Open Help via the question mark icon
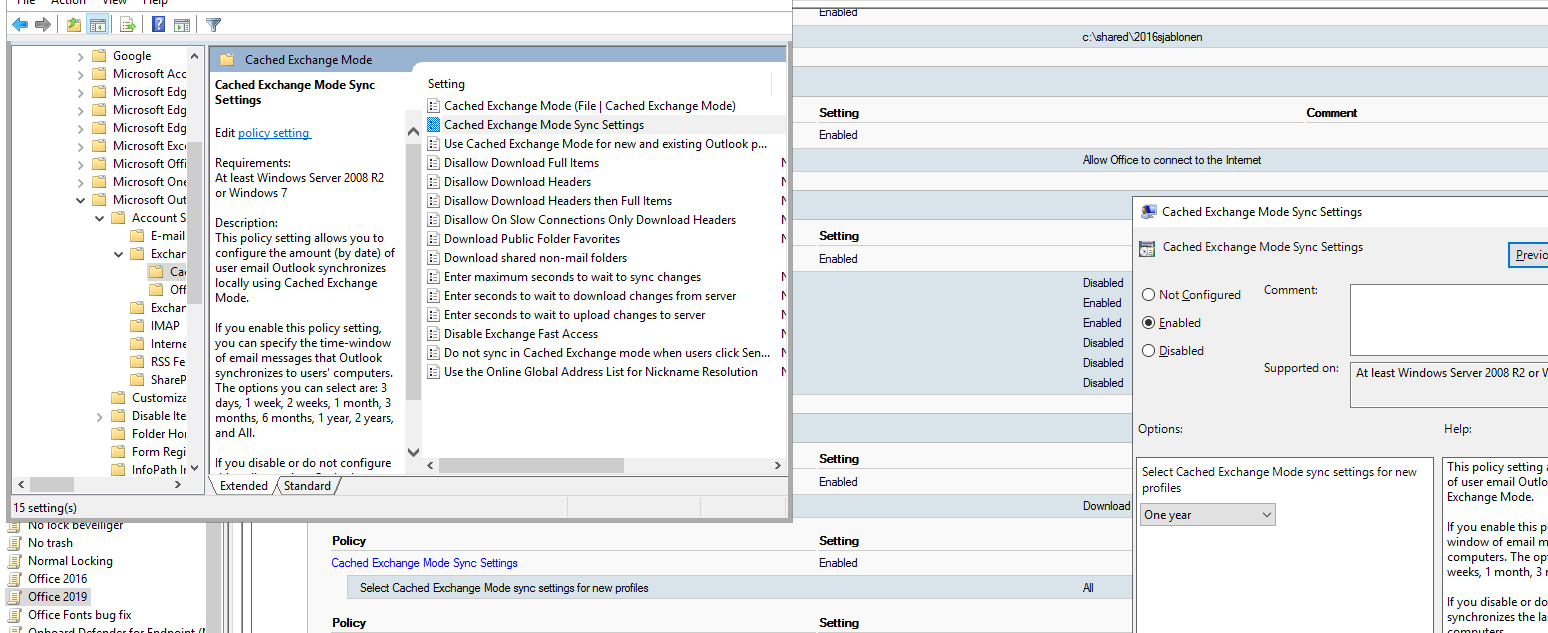The height and width of the screenshot is (633, 1548). point(158,25)
